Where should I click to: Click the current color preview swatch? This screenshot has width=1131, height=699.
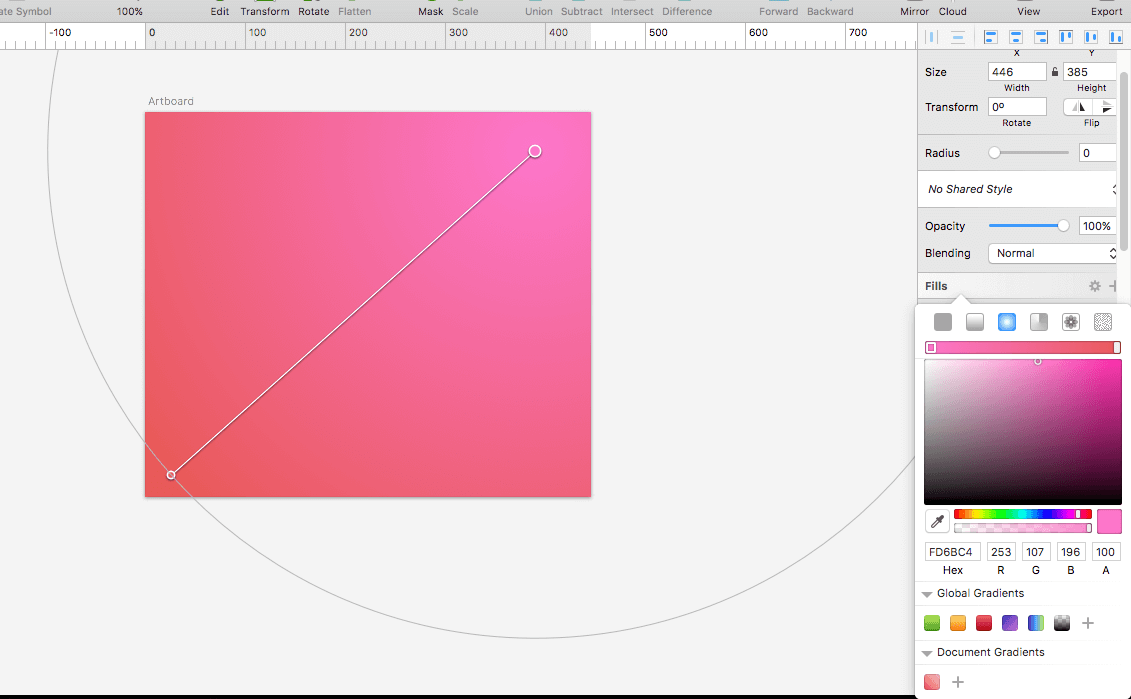(x=1109, y=521)
